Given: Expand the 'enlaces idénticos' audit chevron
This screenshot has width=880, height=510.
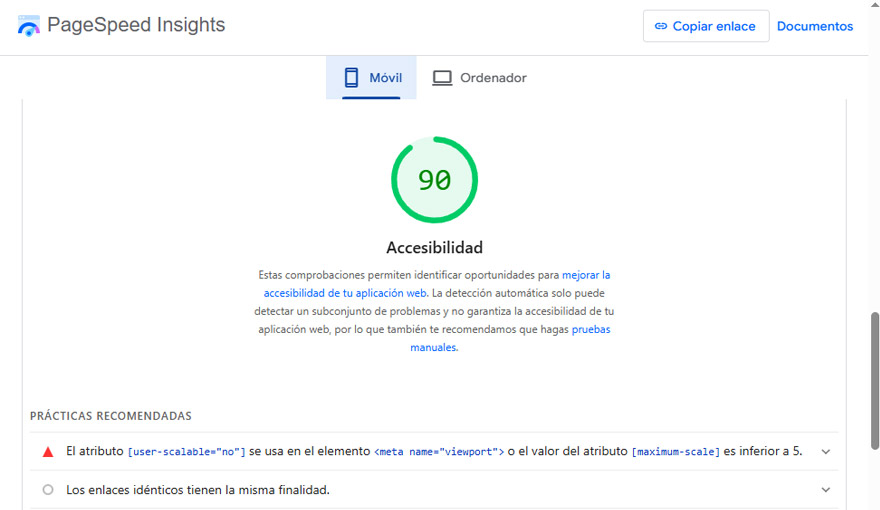Looking at the screenshot, I should click(x=825, y=490).
